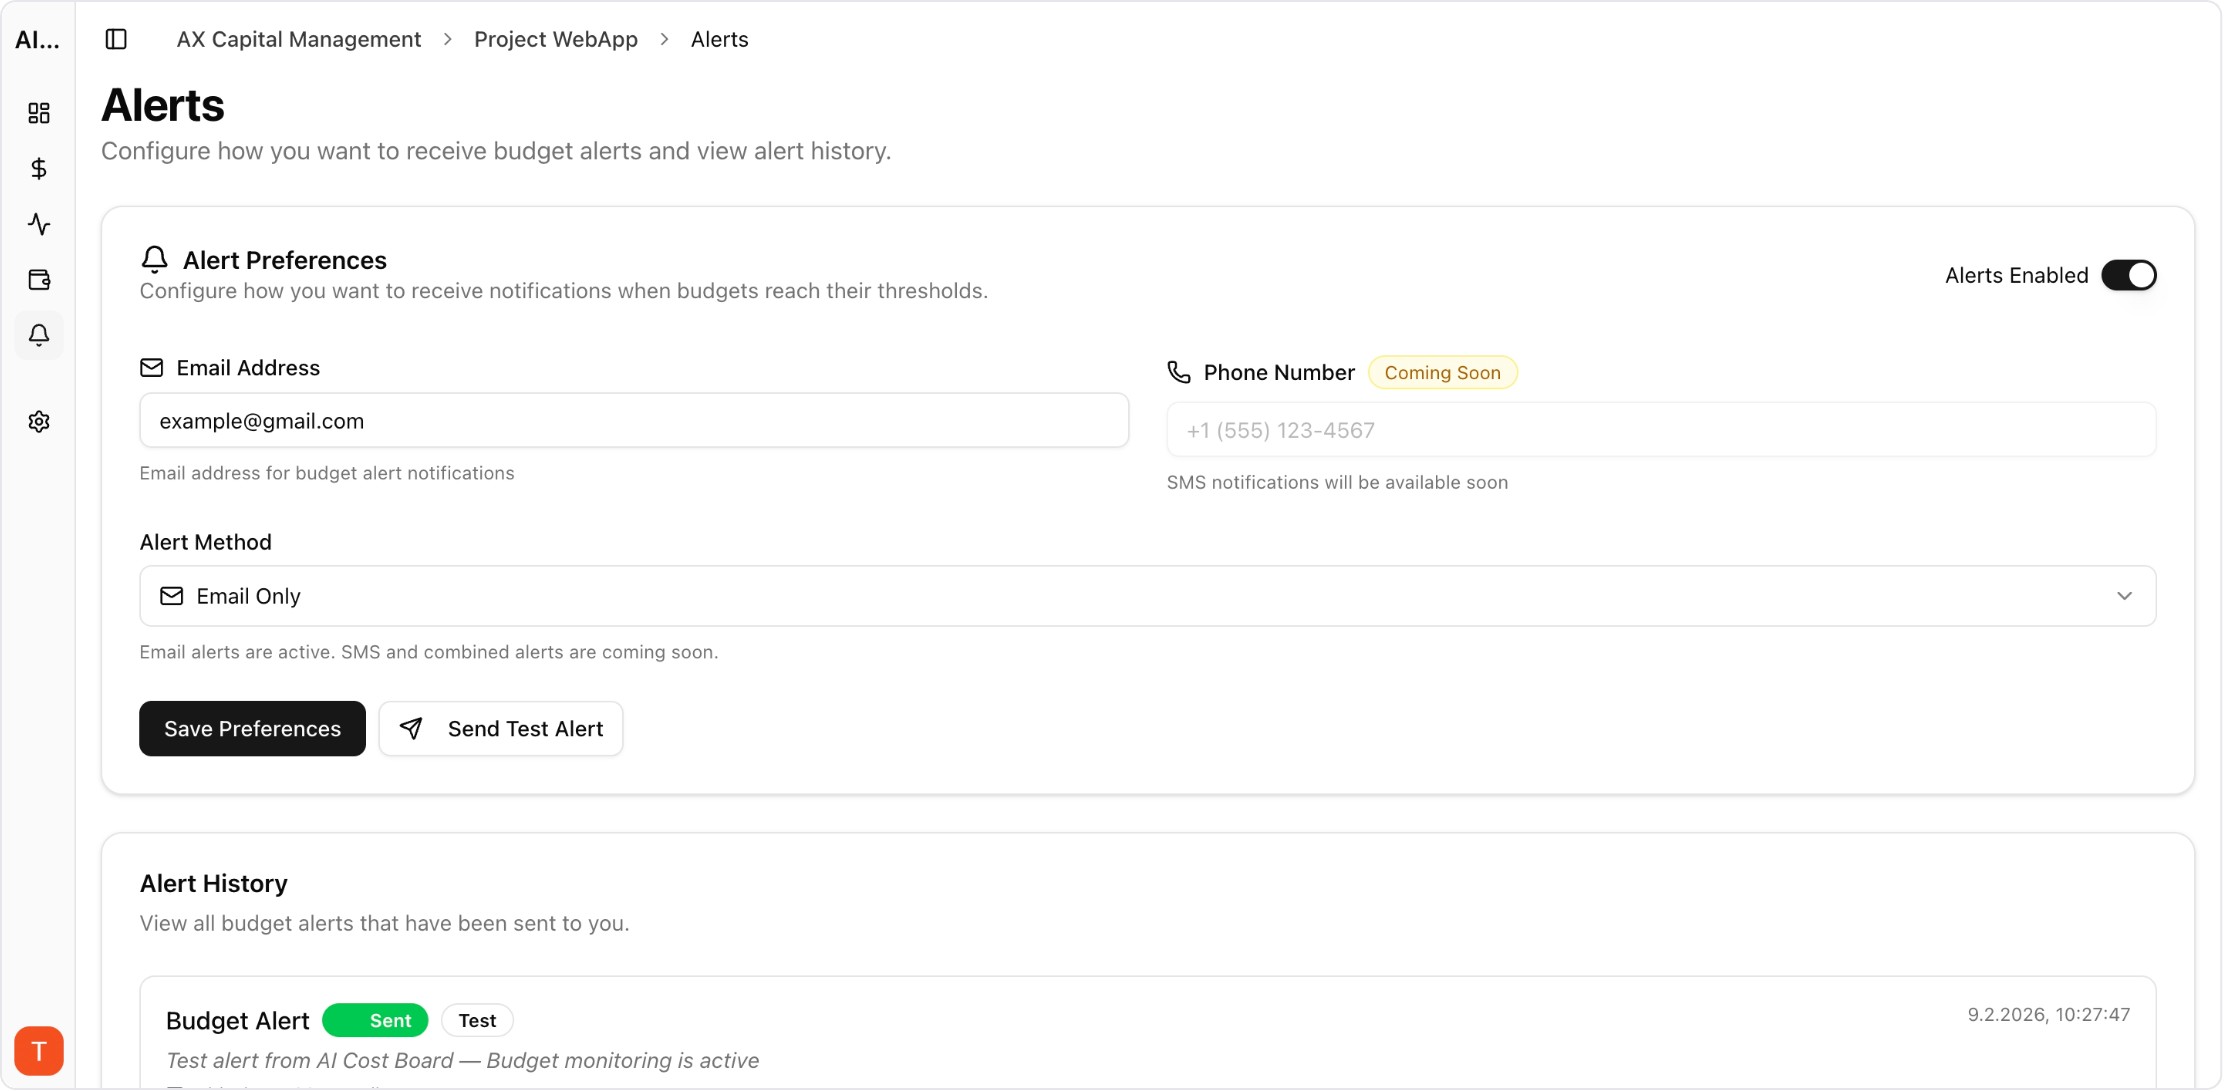Click the Alerts breadcrumb label
Viewport: 2224px width, 1092px height.
tap(719, 39)
